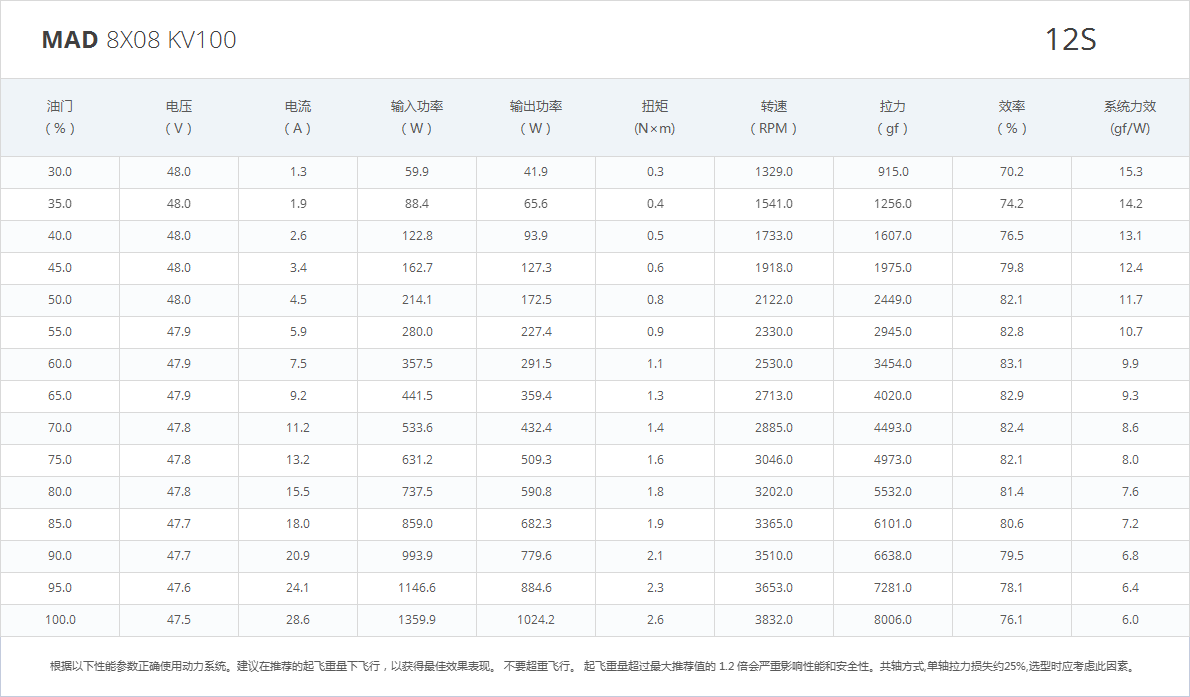Click input power "1359.9"
Viewport: 1190px width, 697px height.
click(x=417, y=620)
